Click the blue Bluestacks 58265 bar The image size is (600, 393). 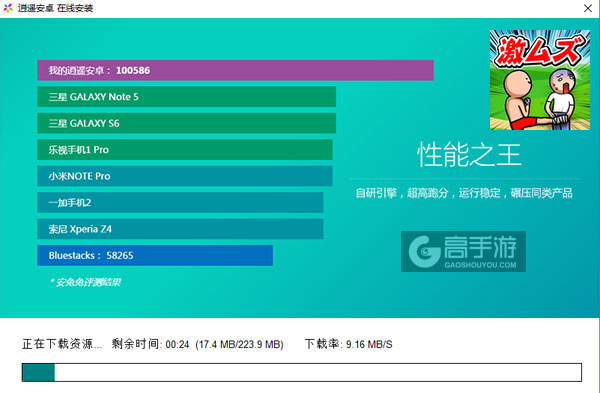[x=155, y=255]
